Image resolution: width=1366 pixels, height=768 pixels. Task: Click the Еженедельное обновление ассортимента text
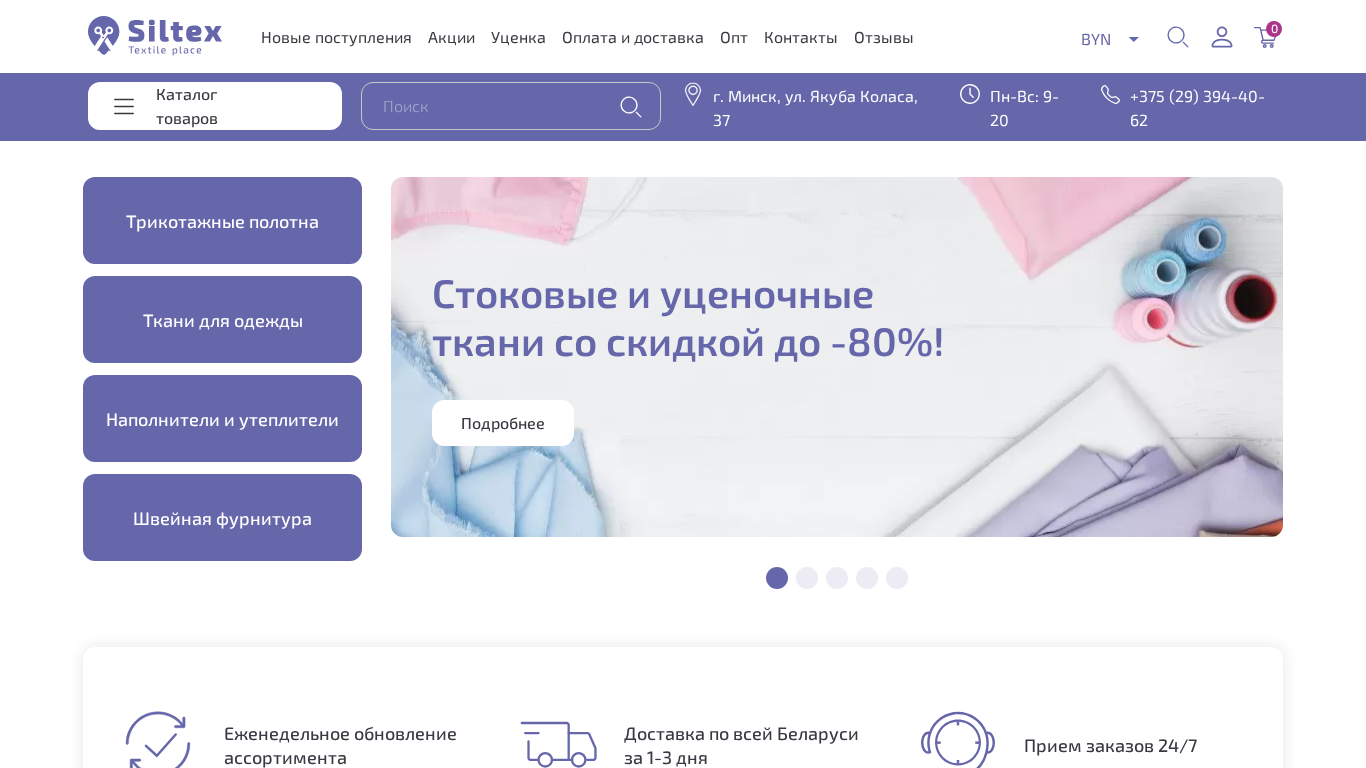(340, 746)
